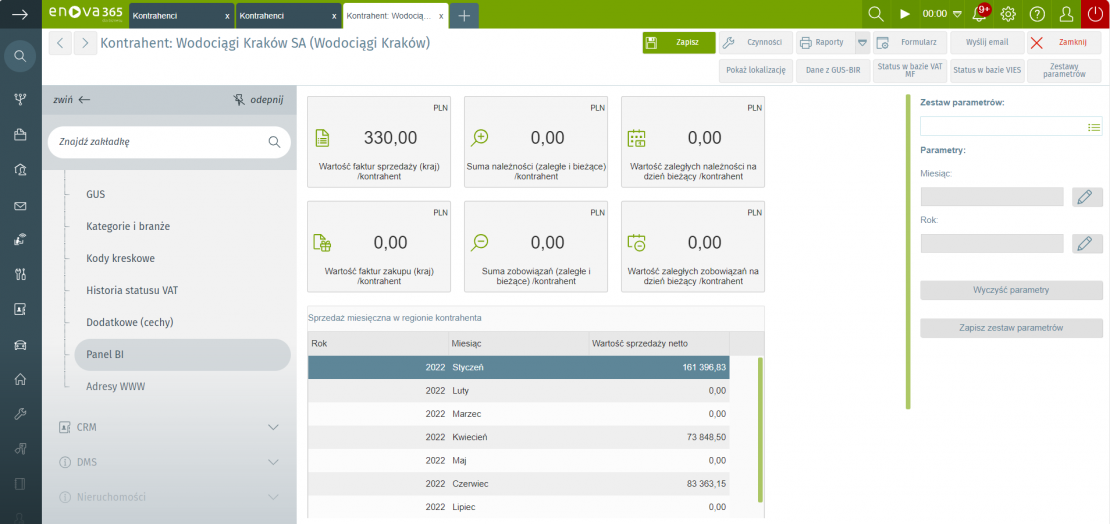Open the envelope icon in left sidebar

click(x=20, y=206)
